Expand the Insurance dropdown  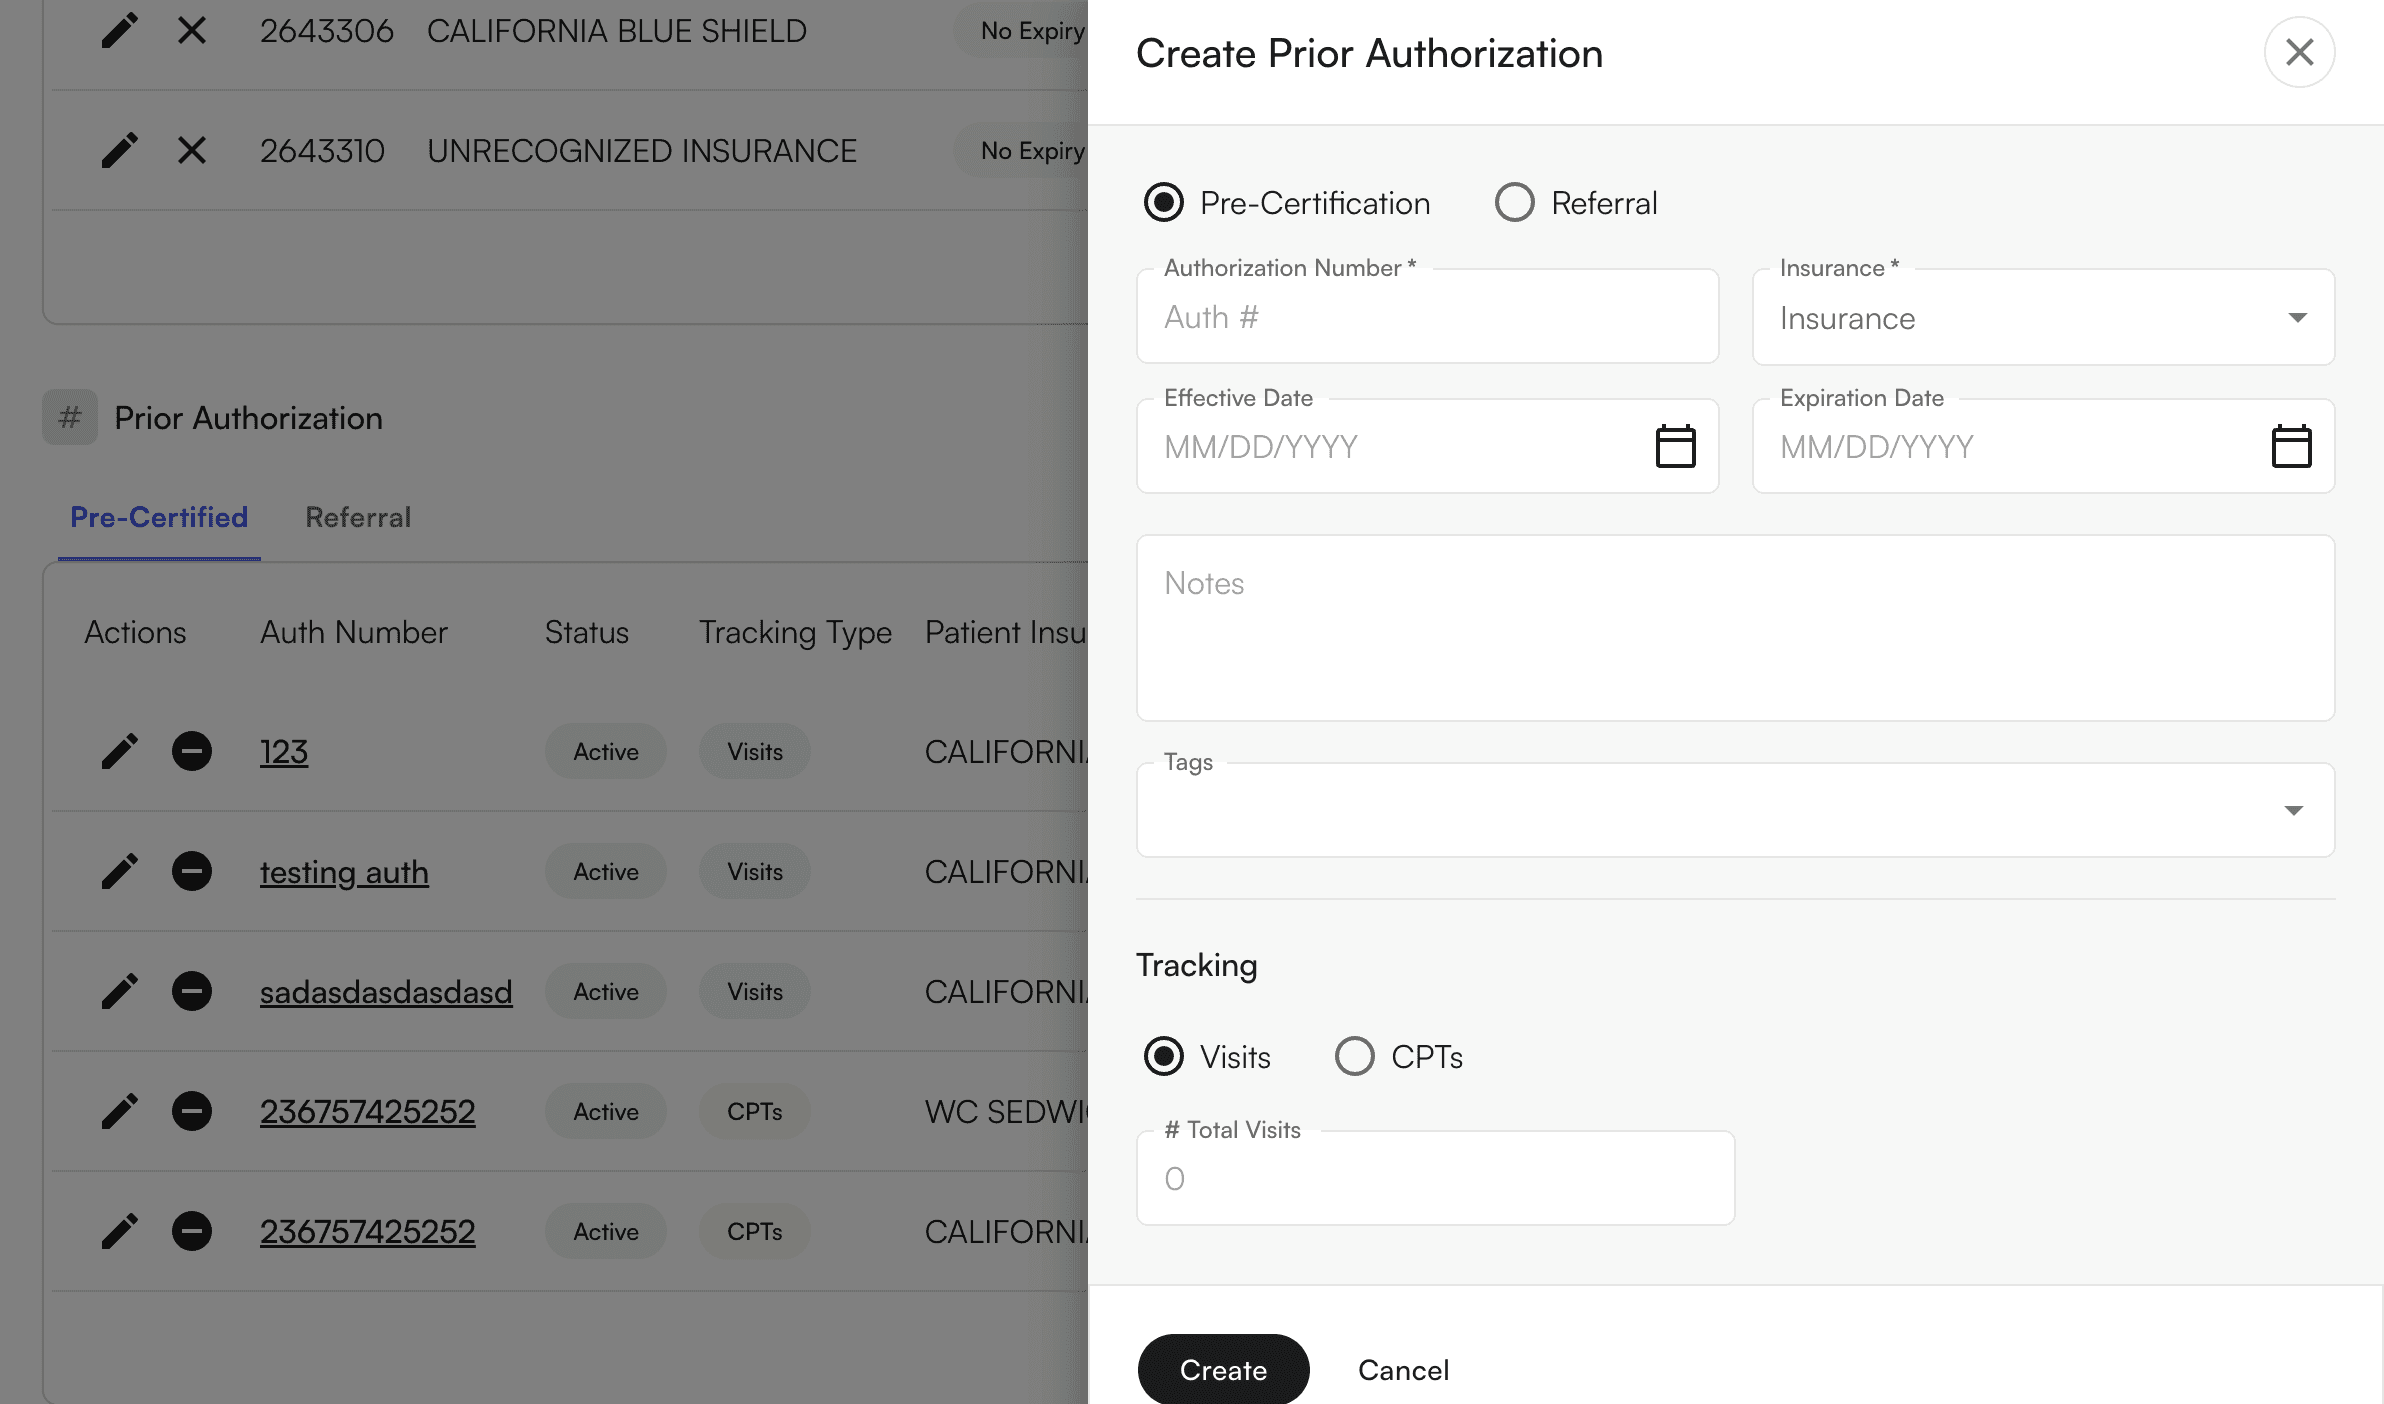tap(2043, 318)
